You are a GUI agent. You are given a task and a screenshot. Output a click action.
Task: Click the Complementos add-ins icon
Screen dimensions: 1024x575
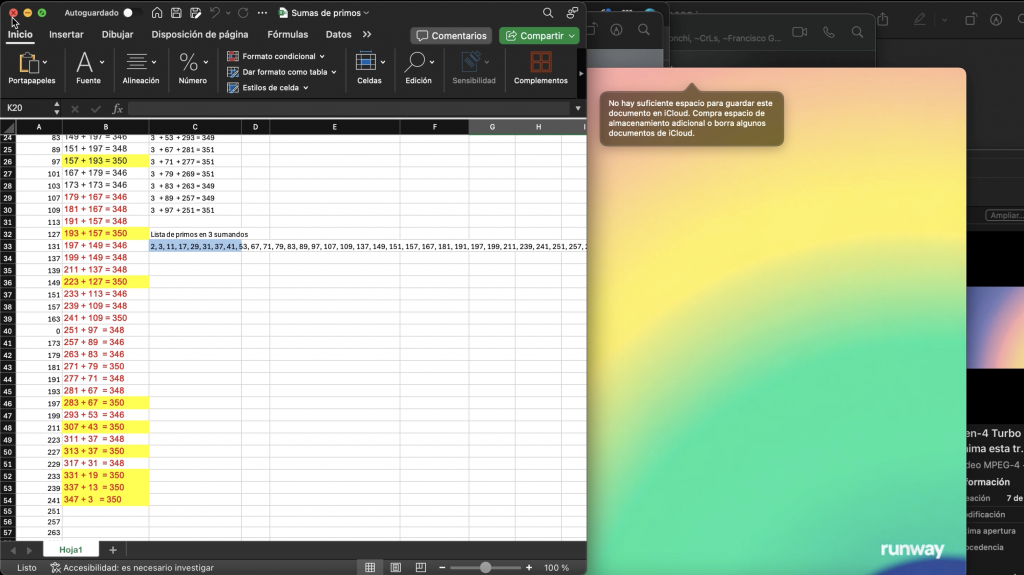(x=540, y=68)
